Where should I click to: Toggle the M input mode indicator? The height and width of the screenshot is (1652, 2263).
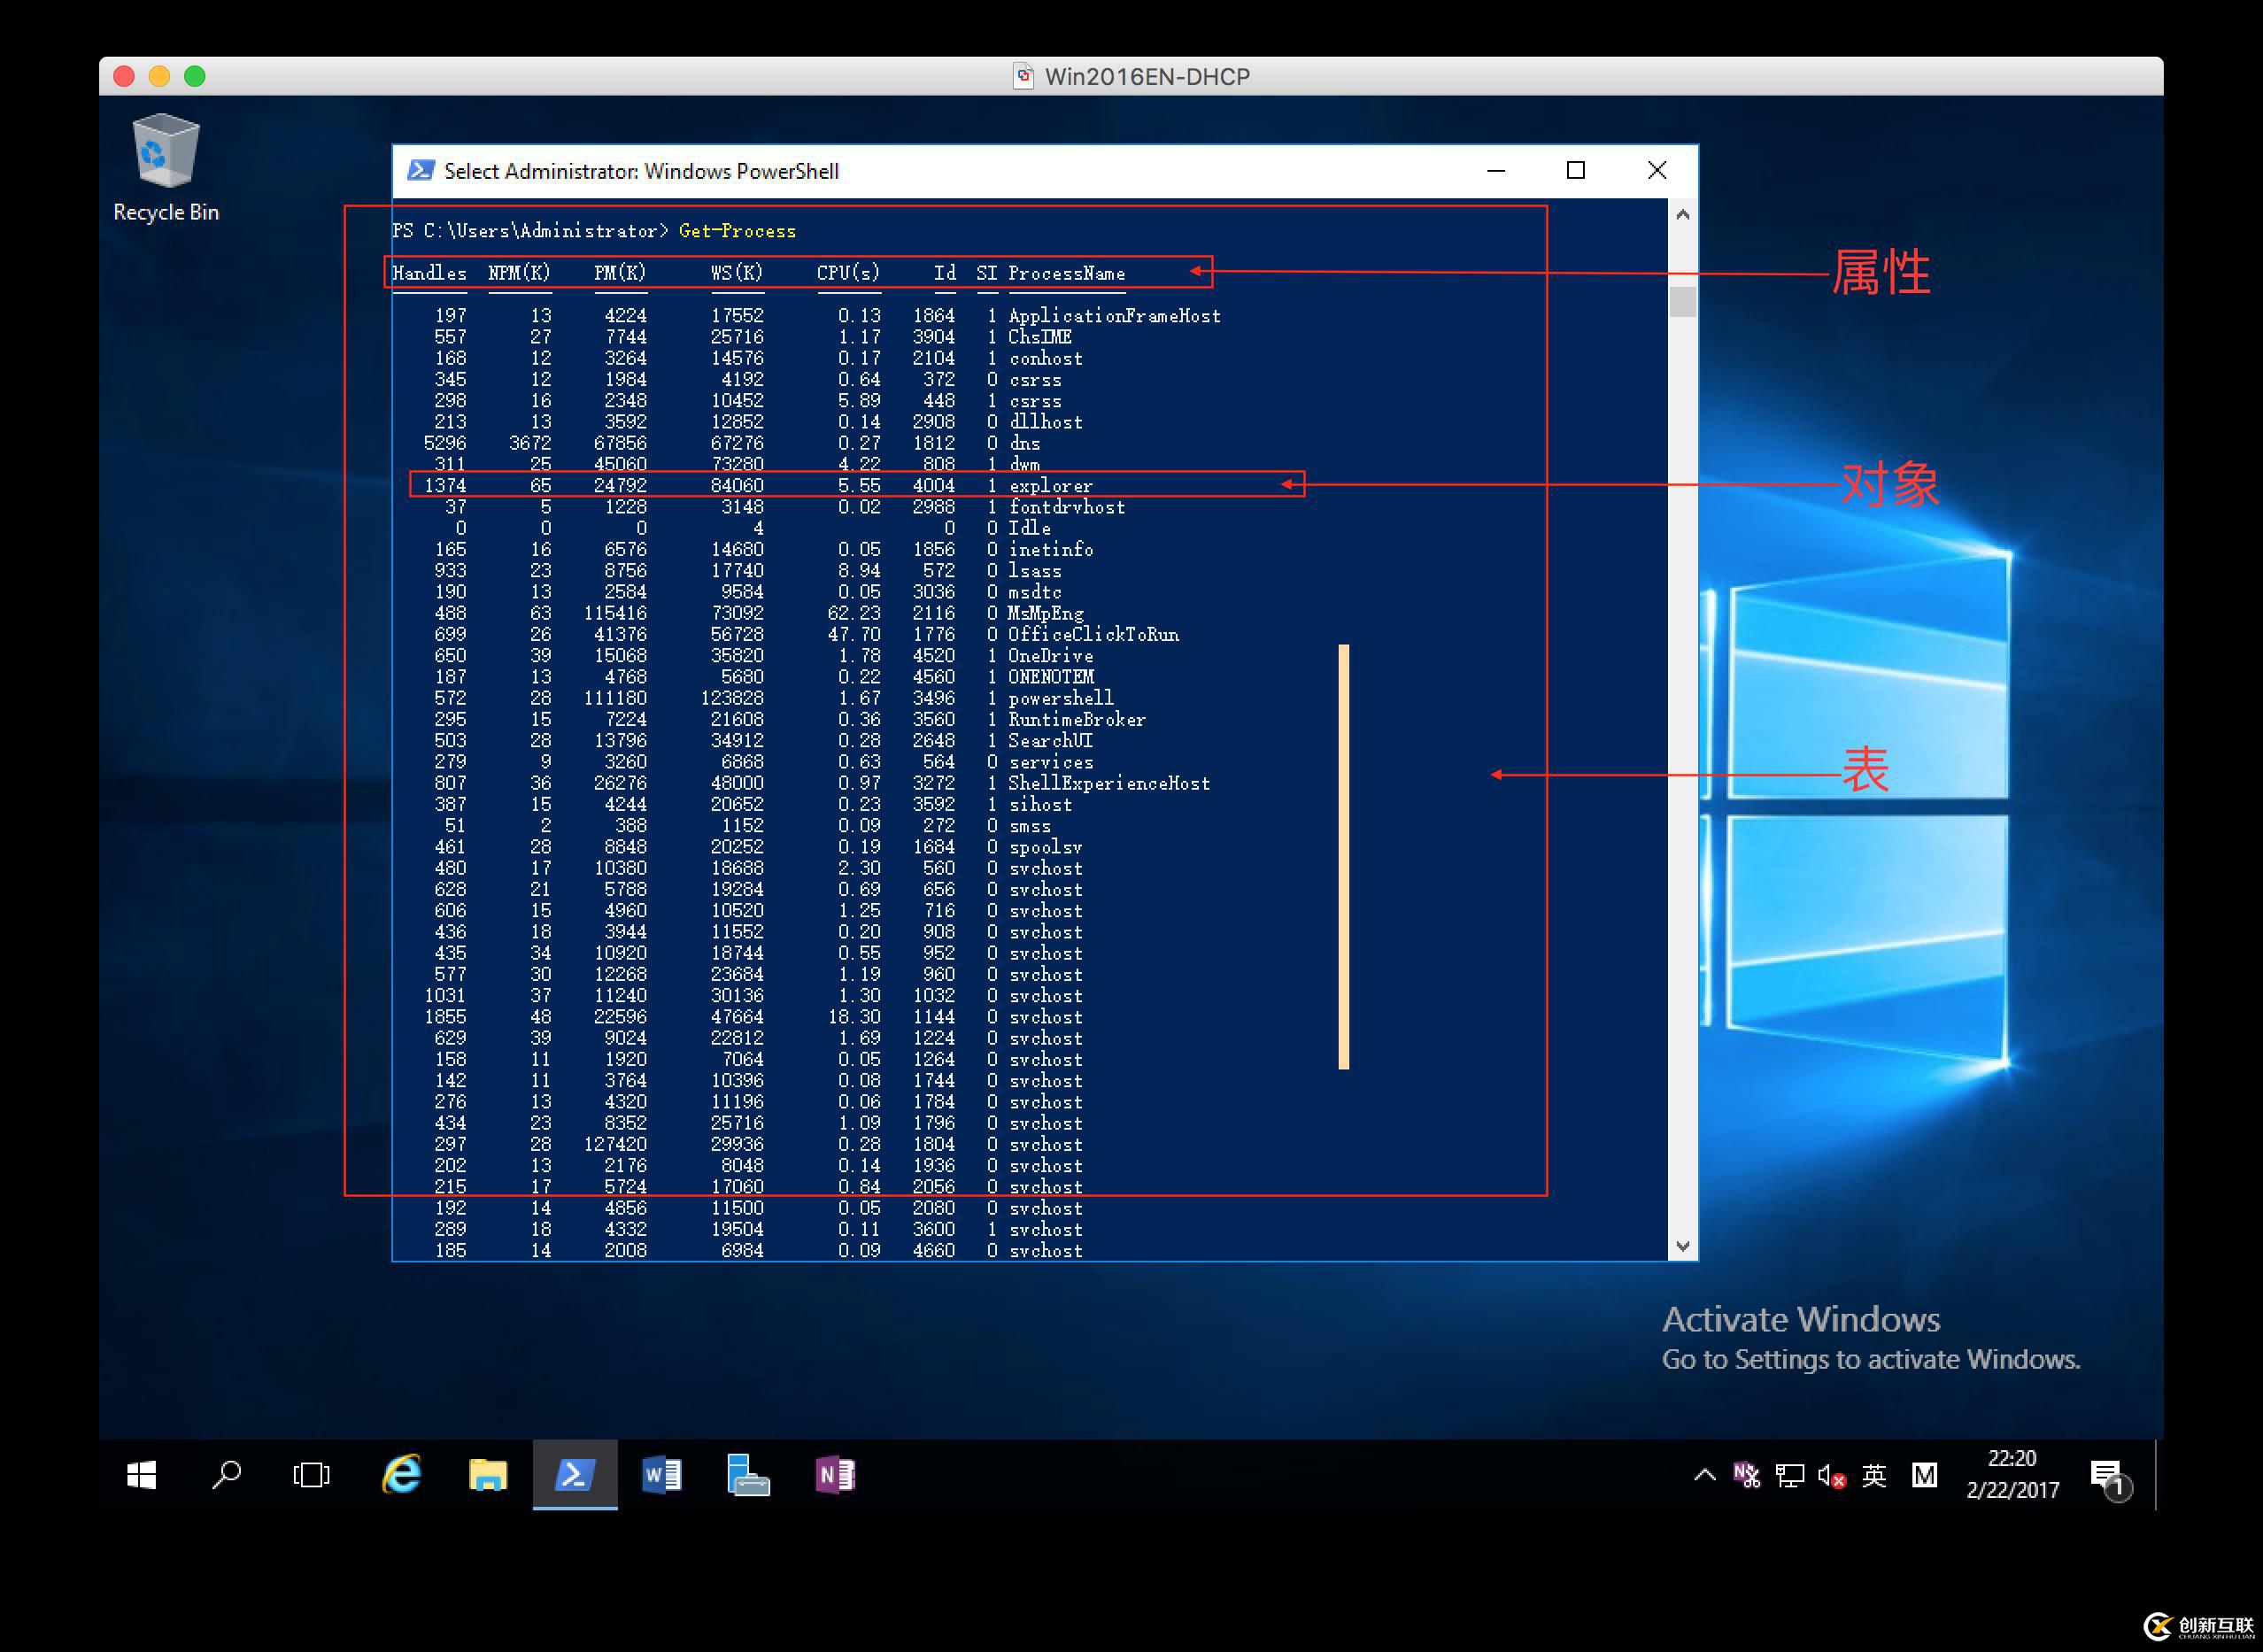pyautogui.click(x=1924, y=1475)
